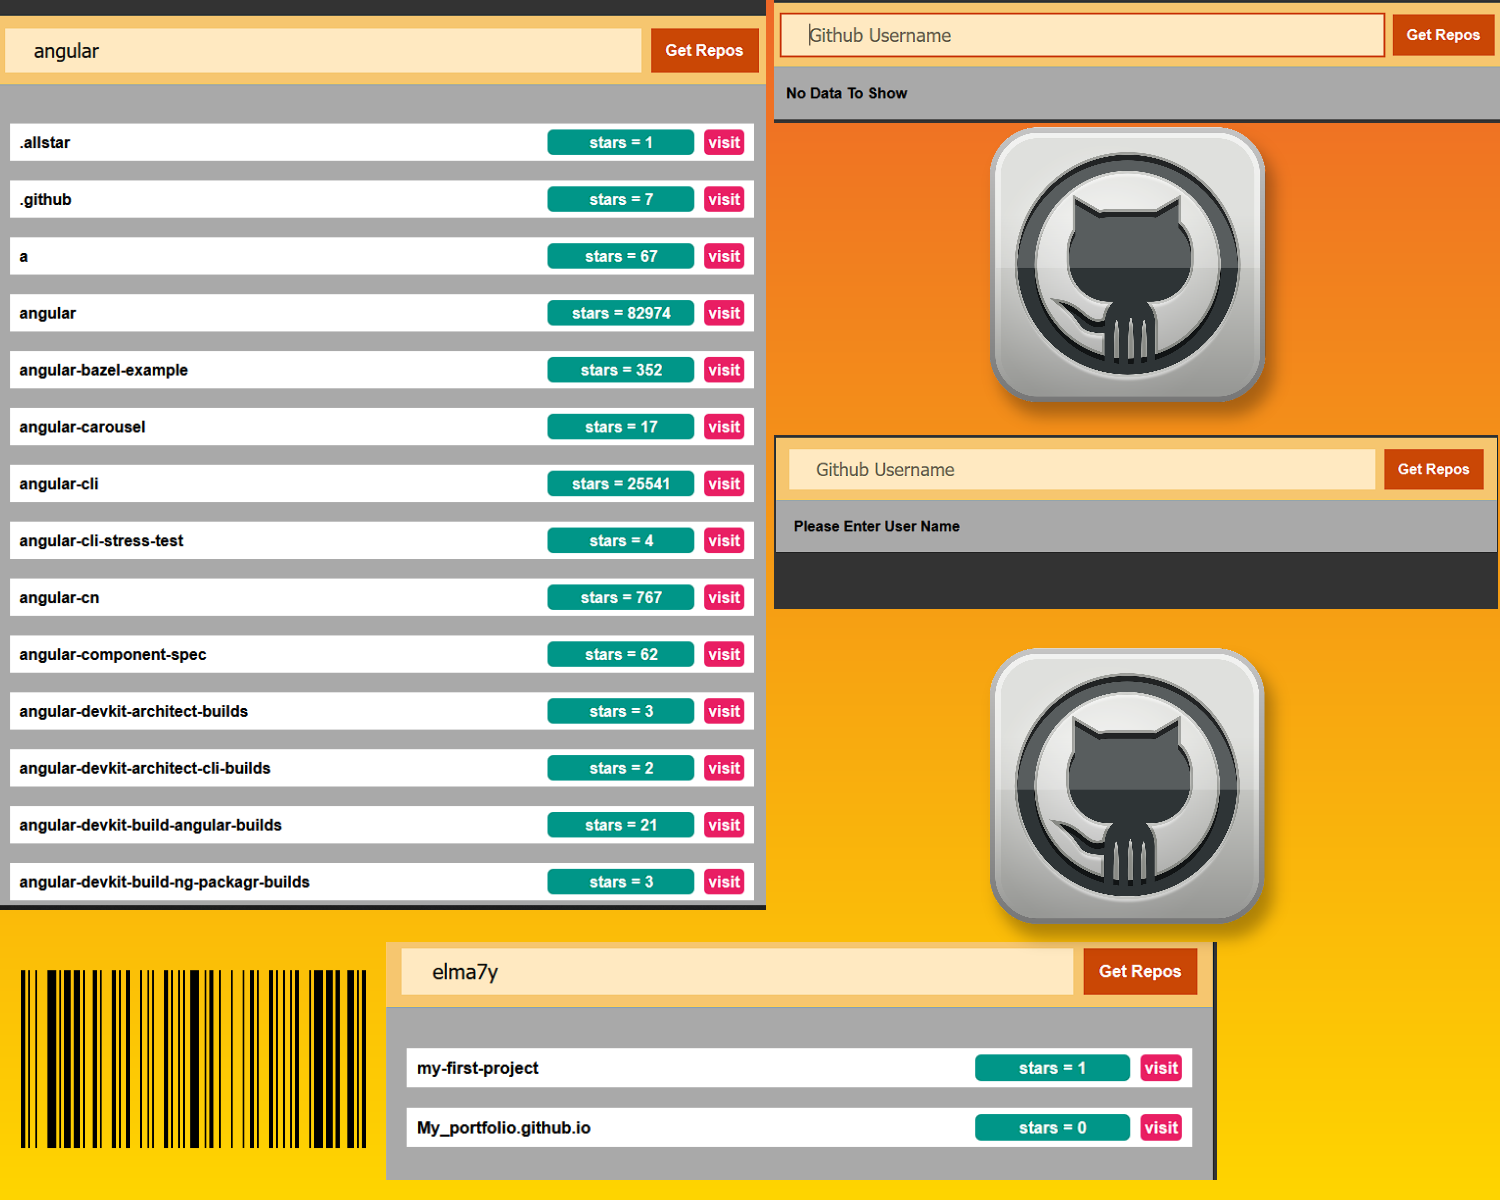
Task: Open visit link for my-first-project
Action: (1160, 1068)
